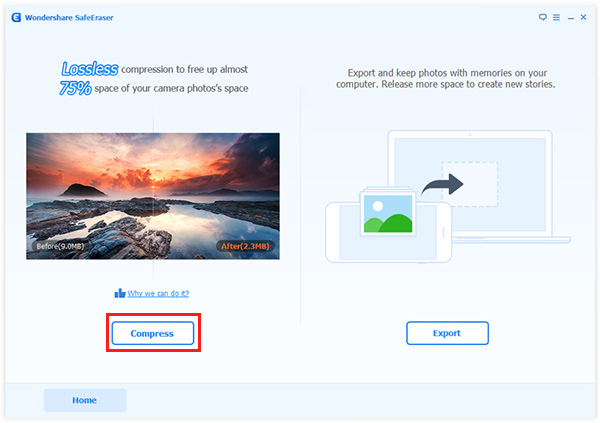Screen dimensions: 600x423
Task: Click the Wondershare SafeEraser logo icon
Action: (x=12, y=17)
